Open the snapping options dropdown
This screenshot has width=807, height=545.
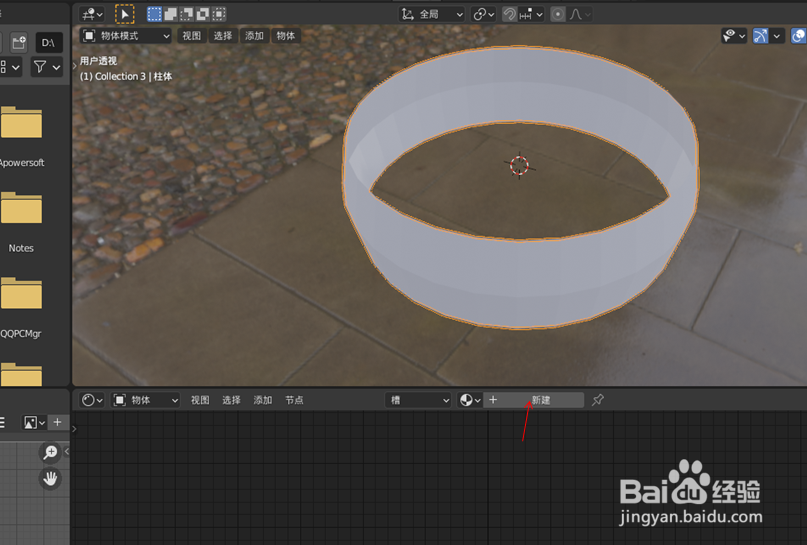[531, 14]
